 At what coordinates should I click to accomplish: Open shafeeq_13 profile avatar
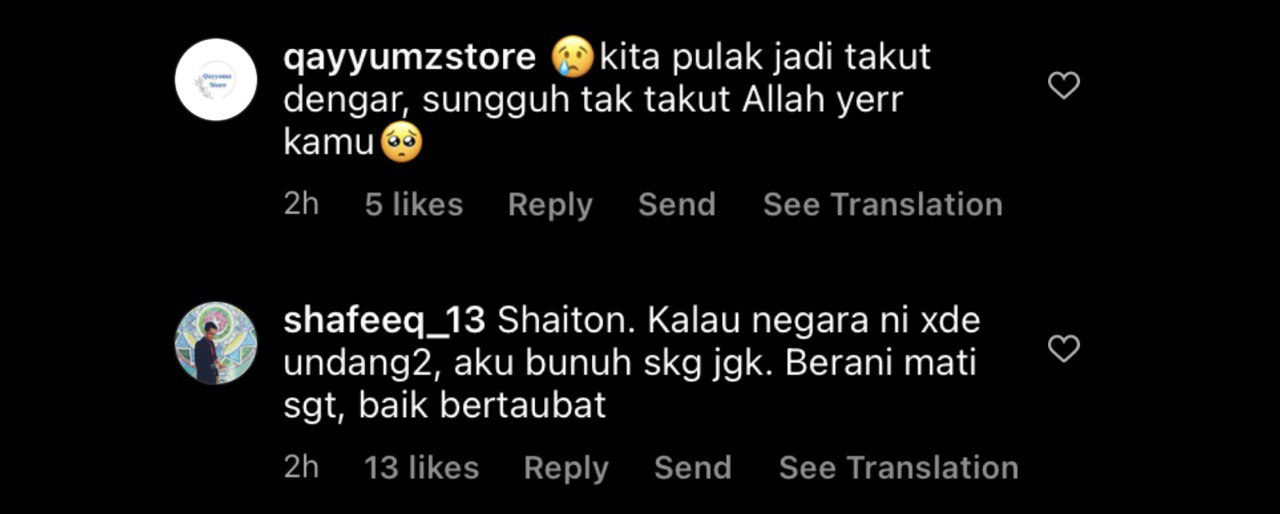tap(216, 343)
